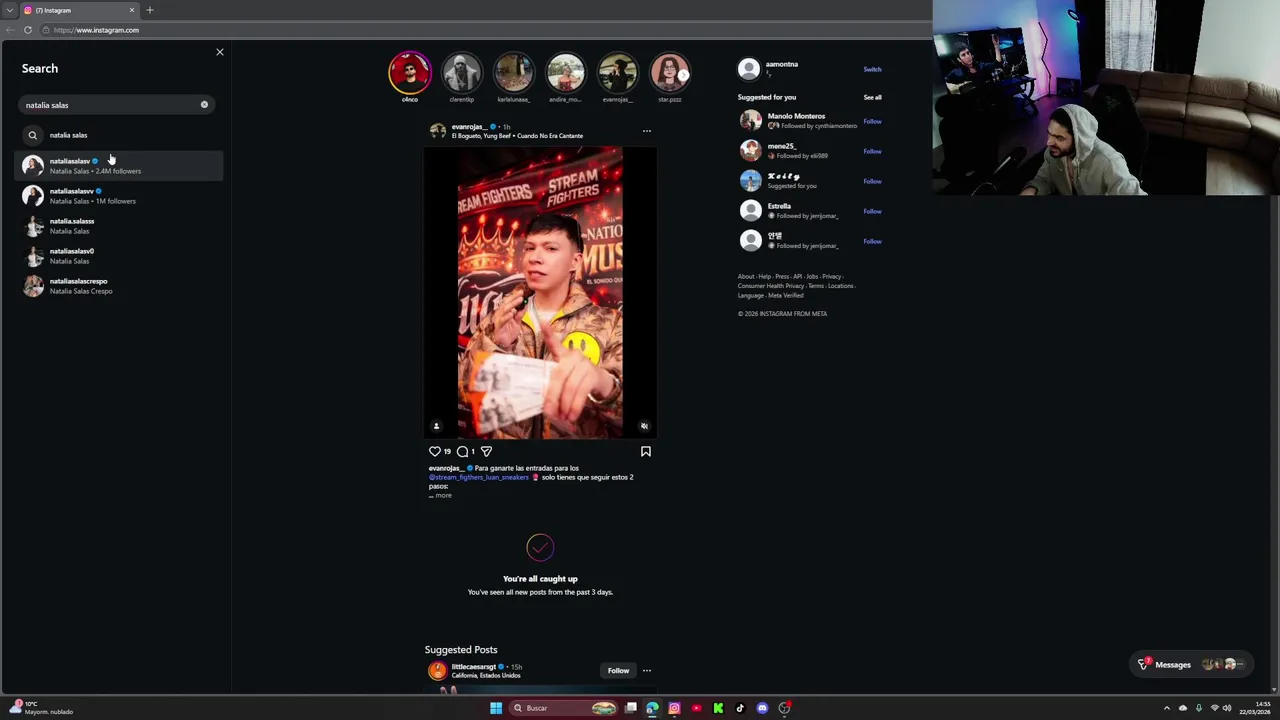Screen dimensions: 1280x720
Task: Open the Instagram app in the taskbar
Action: 674,708
